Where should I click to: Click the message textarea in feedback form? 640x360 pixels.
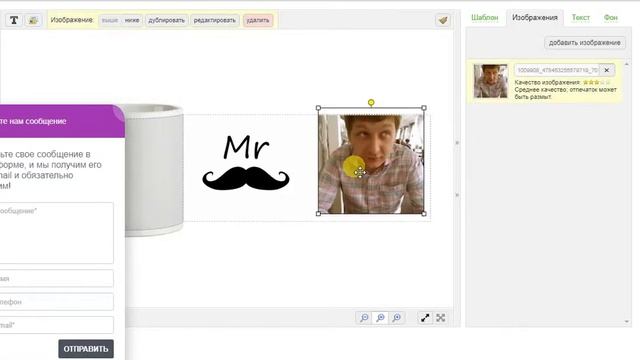[57, 233]
